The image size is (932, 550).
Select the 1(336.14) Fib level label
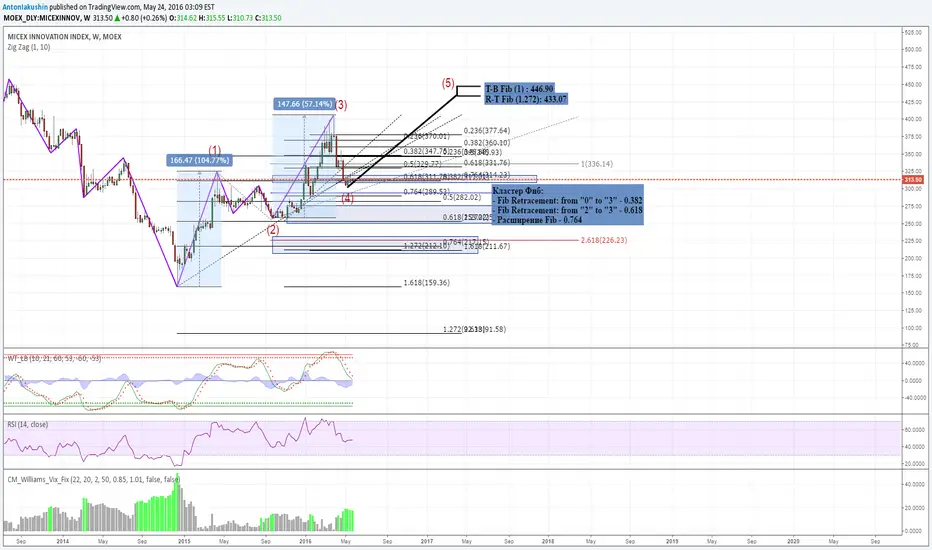(x=597, y=164)
